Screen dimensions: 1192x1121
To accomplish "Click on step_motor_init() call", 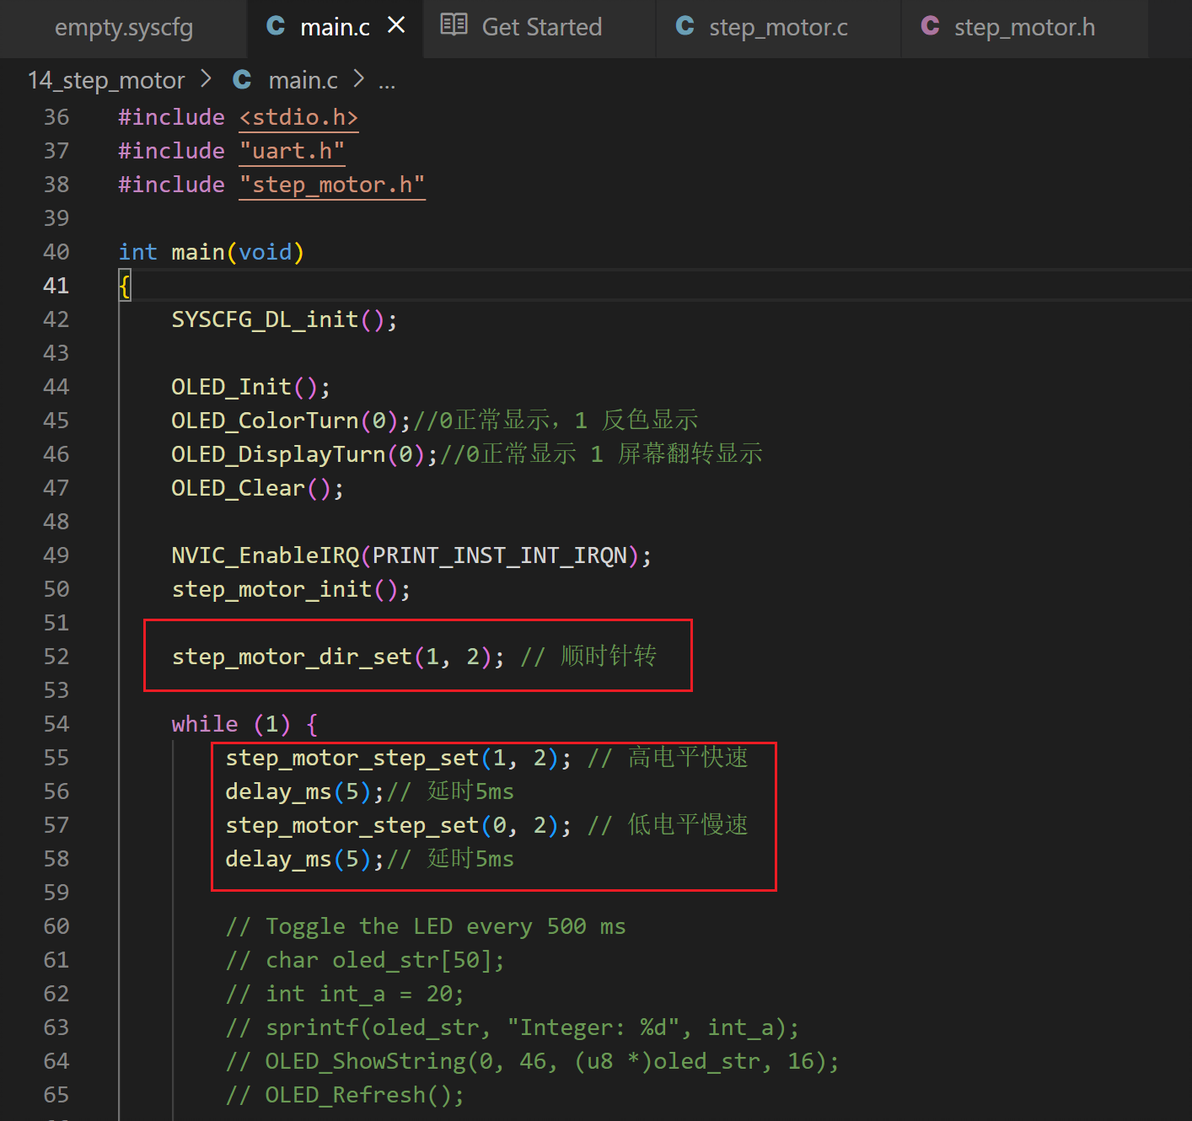I will click(291, 590).
